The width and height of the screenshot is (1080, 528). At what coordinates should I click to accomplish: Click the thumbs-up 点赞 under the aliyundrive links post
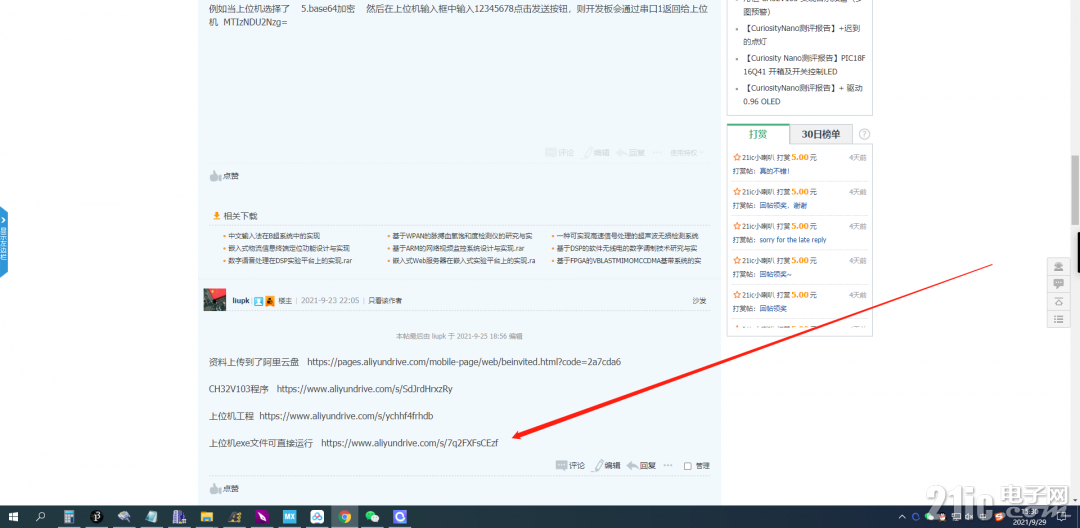coord(225,488)
